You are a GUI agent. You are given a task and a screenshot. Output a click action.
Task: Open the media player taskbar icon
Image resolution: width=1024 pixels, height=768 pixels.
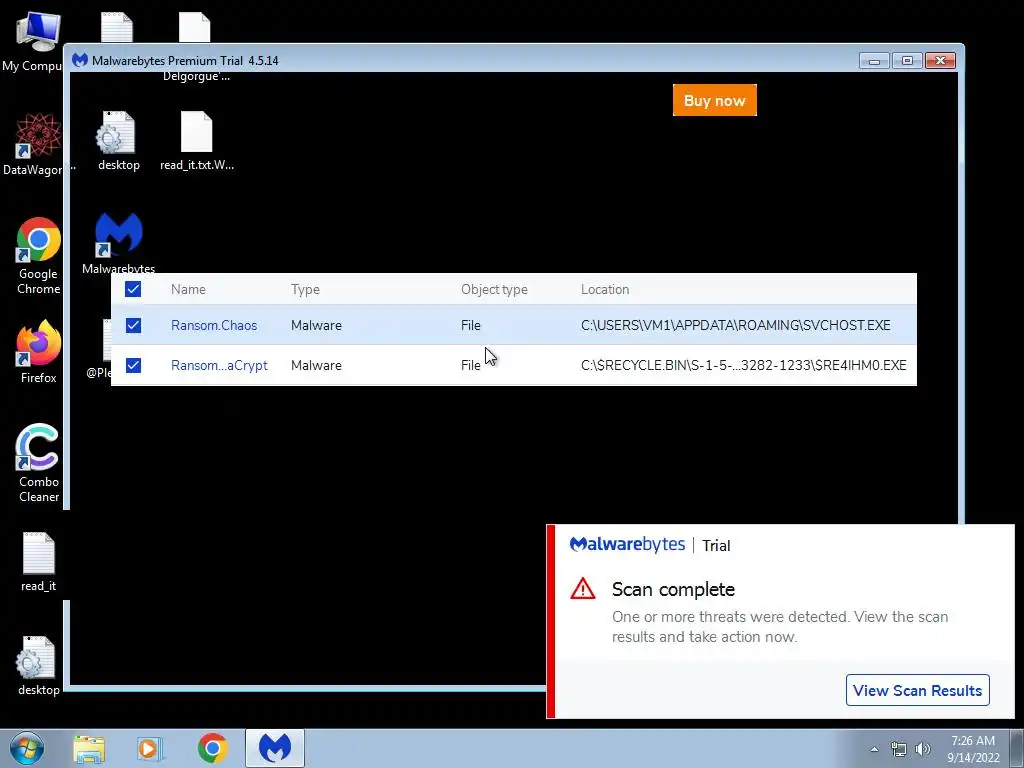[150, 748]
